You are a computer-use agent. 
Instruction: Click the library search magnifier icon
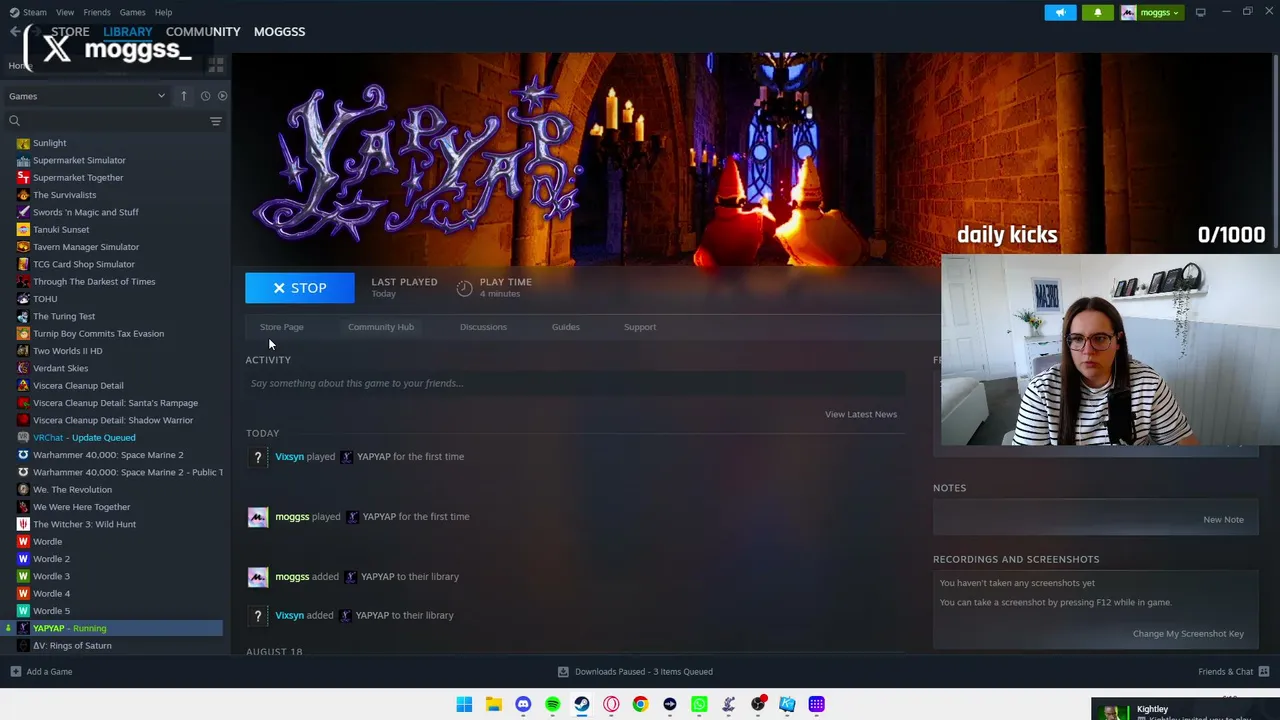click(x=14, y=121)
